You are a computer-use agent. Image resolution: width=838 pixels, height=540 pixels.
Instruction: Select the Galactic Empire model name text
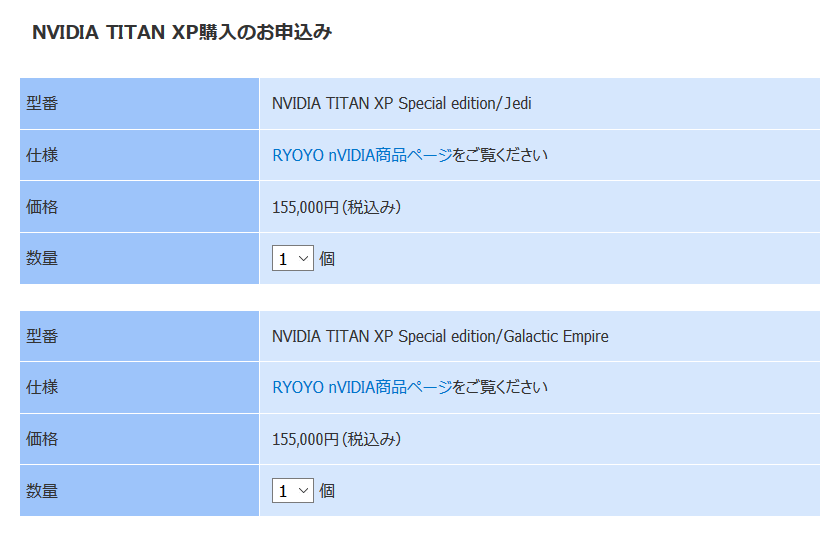click(x=440, y=336)
